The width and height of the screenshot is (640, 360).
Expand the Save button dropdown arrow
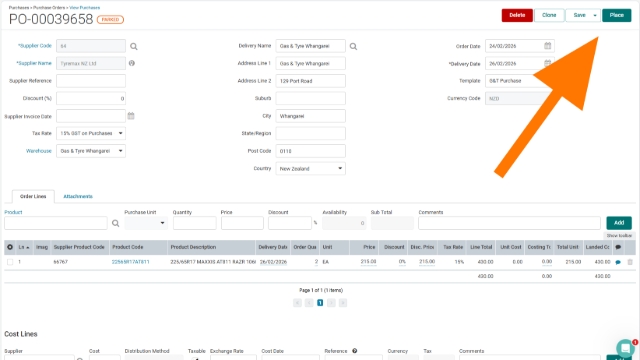(x=595, y=16)
